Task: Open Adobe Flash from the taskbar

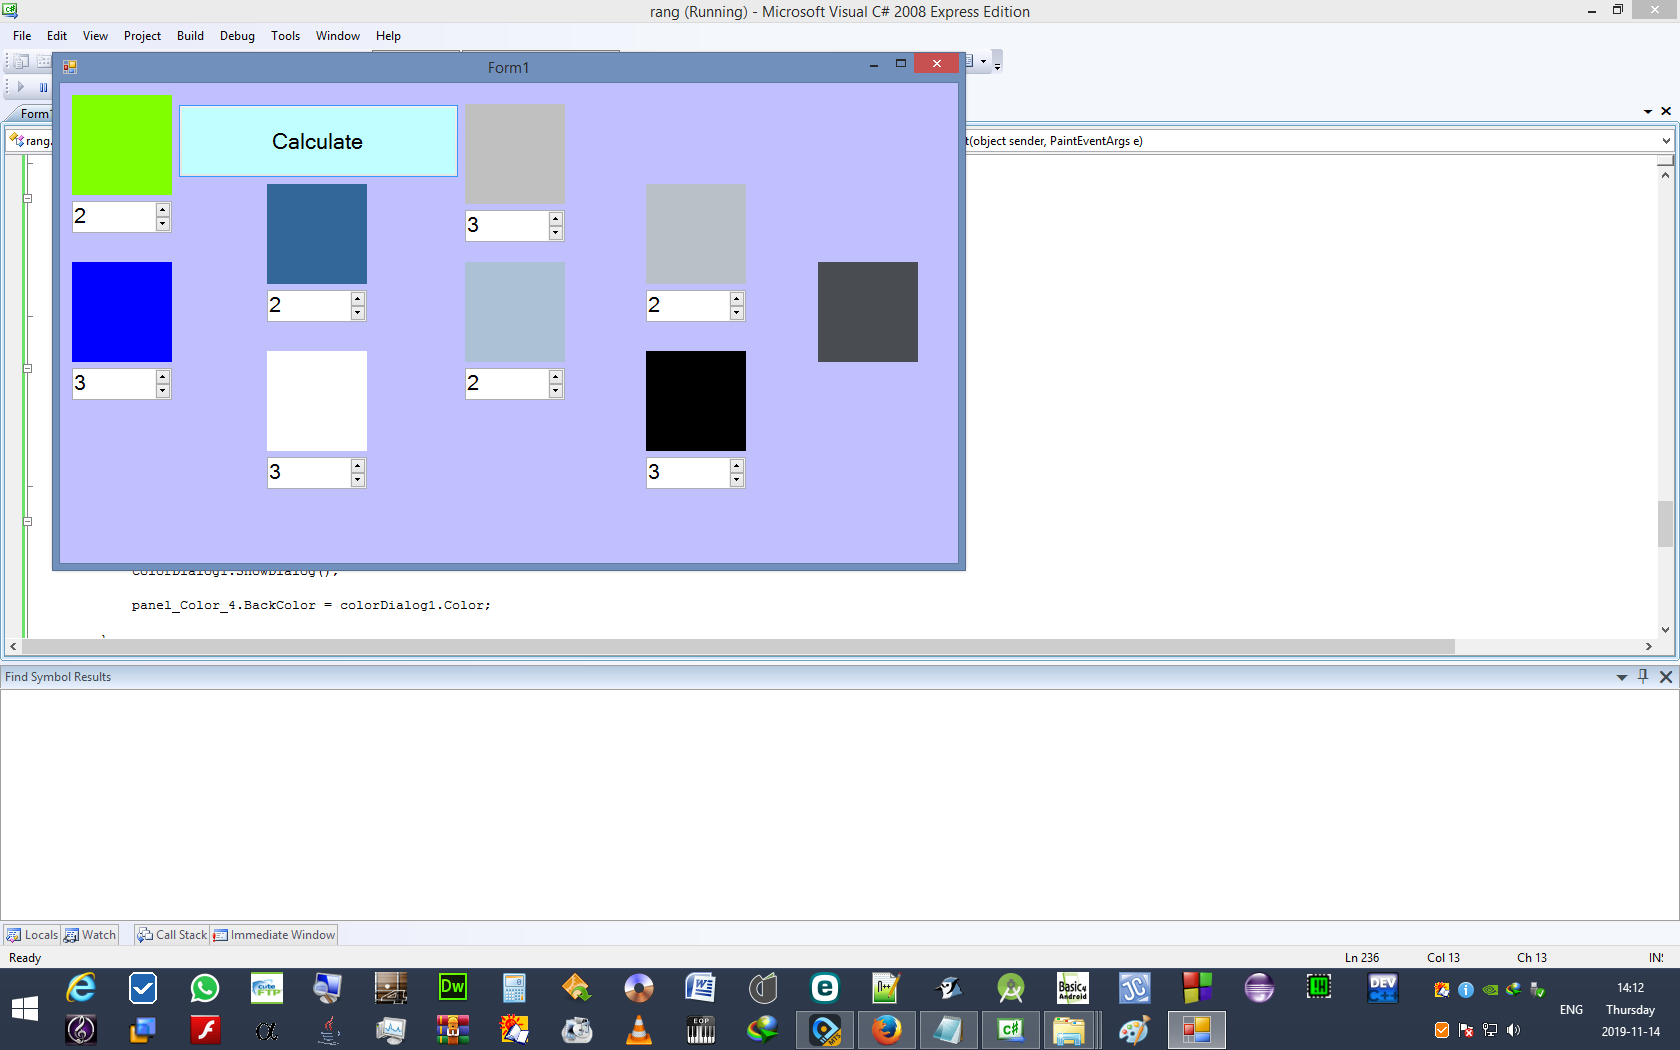Action: coord(205,1029)
